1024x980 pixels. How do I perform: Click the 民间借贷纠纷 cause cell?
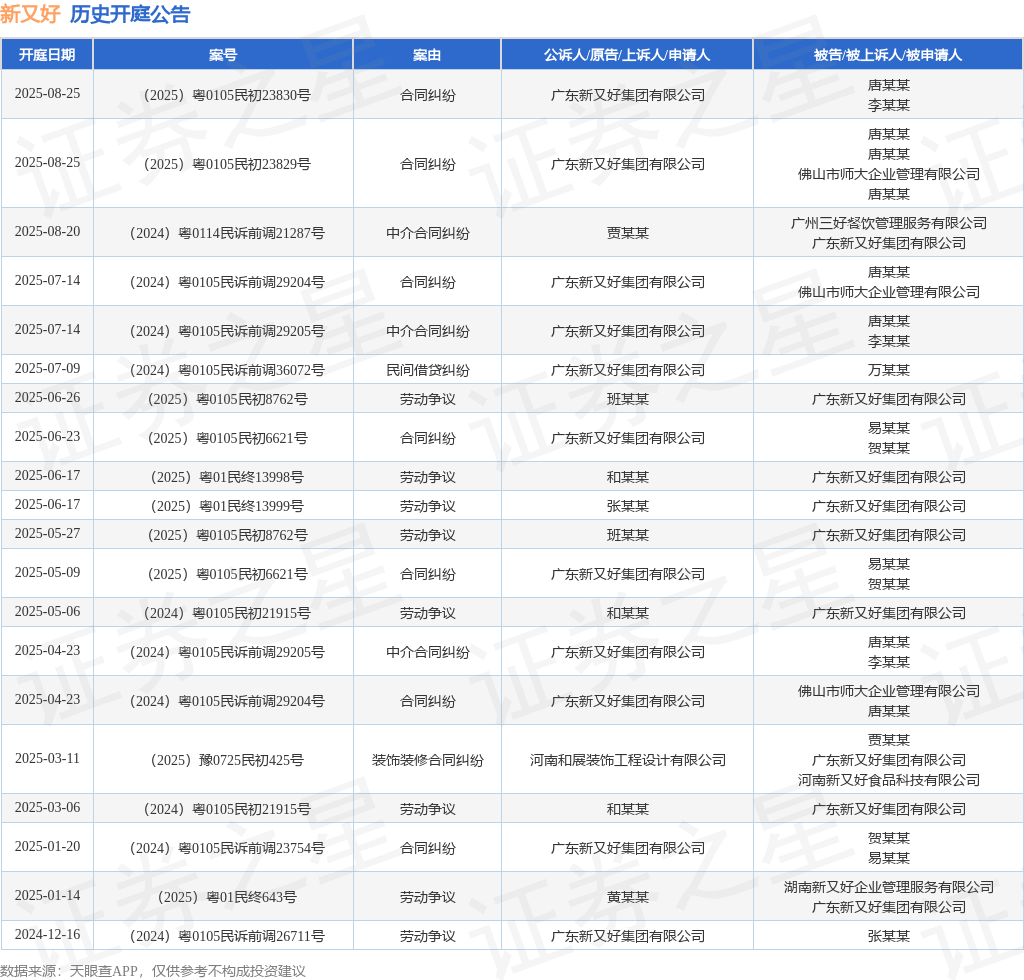tap(428, 370)
